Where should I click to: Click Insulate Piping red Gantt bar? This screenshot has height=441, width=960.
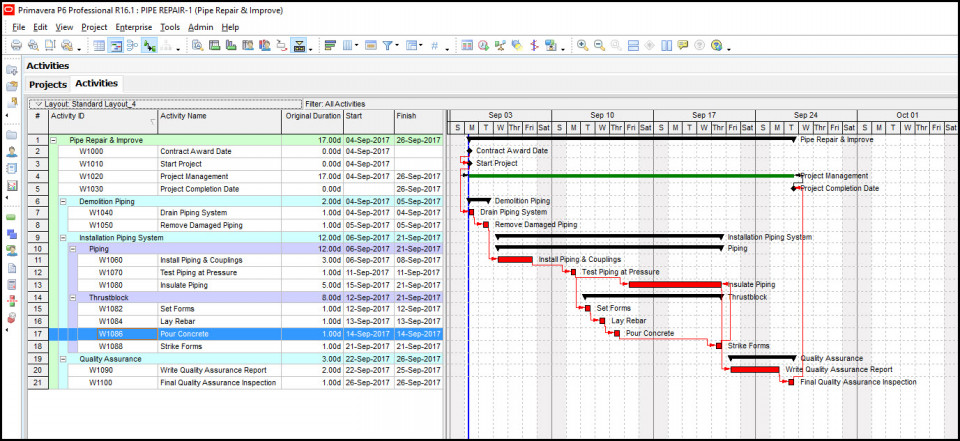[x=675, y=284]
